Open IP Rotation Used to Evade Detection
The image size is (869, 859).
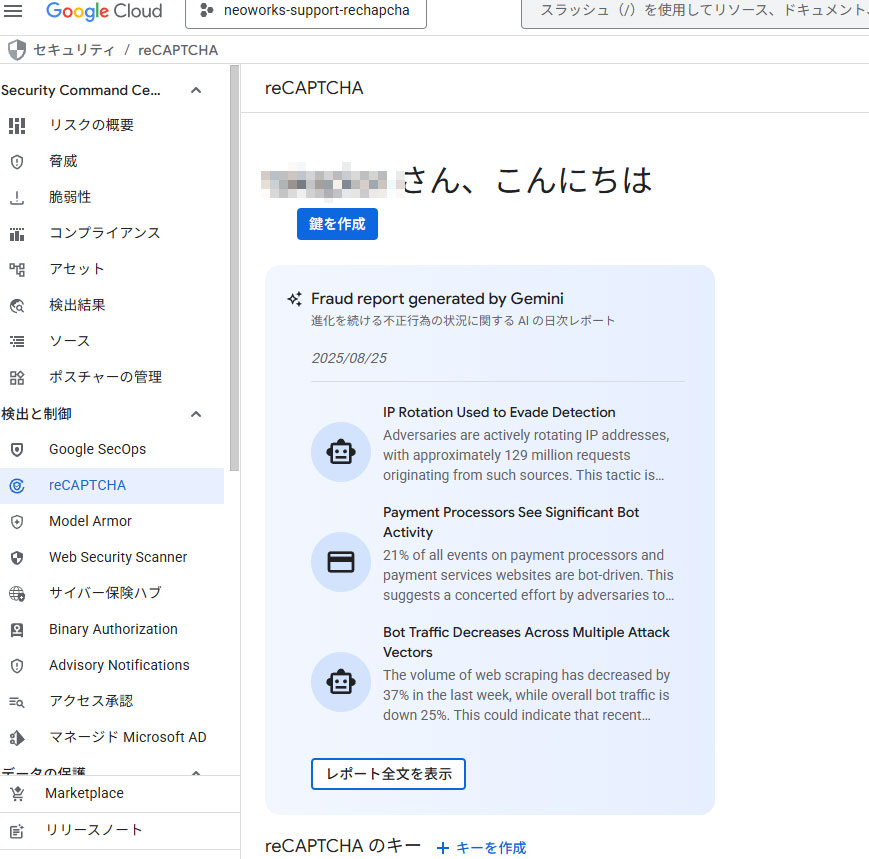point(499,412)
